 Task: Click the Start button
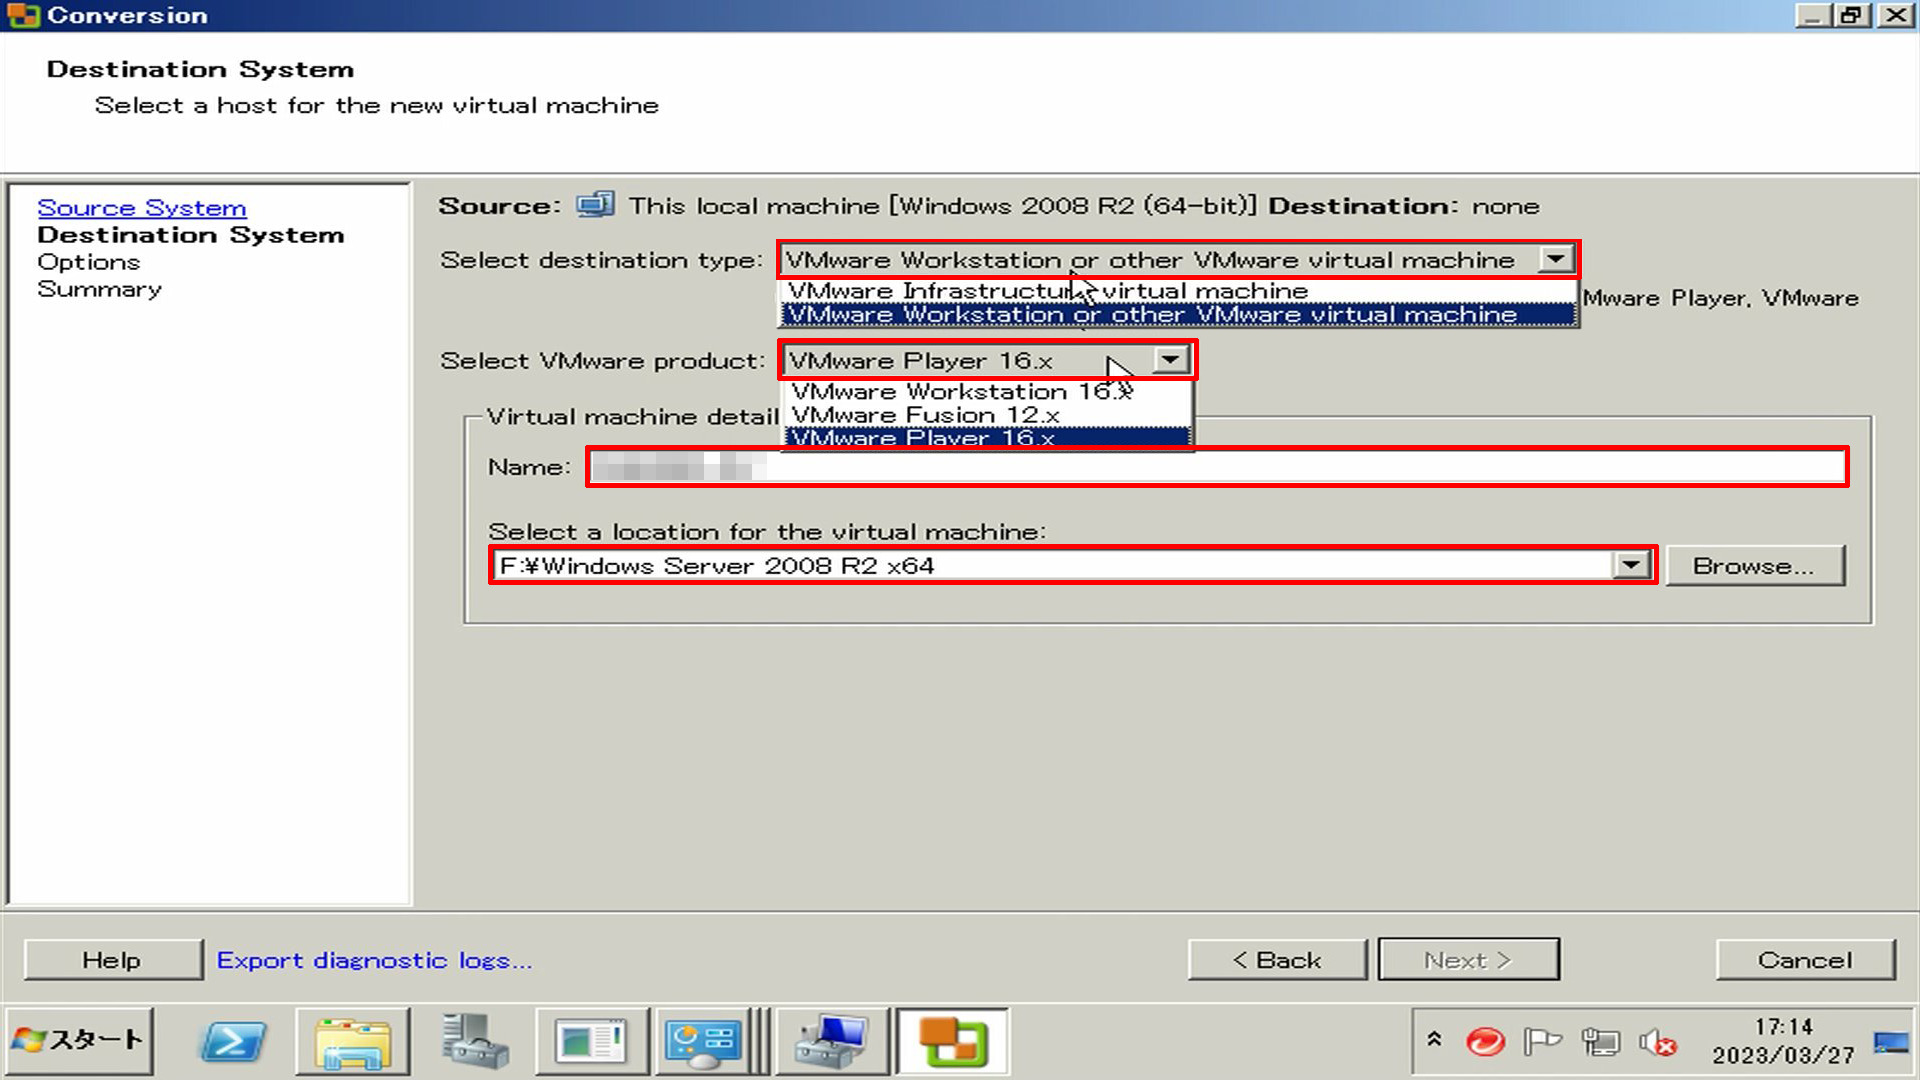click(x=80, y=1041)
